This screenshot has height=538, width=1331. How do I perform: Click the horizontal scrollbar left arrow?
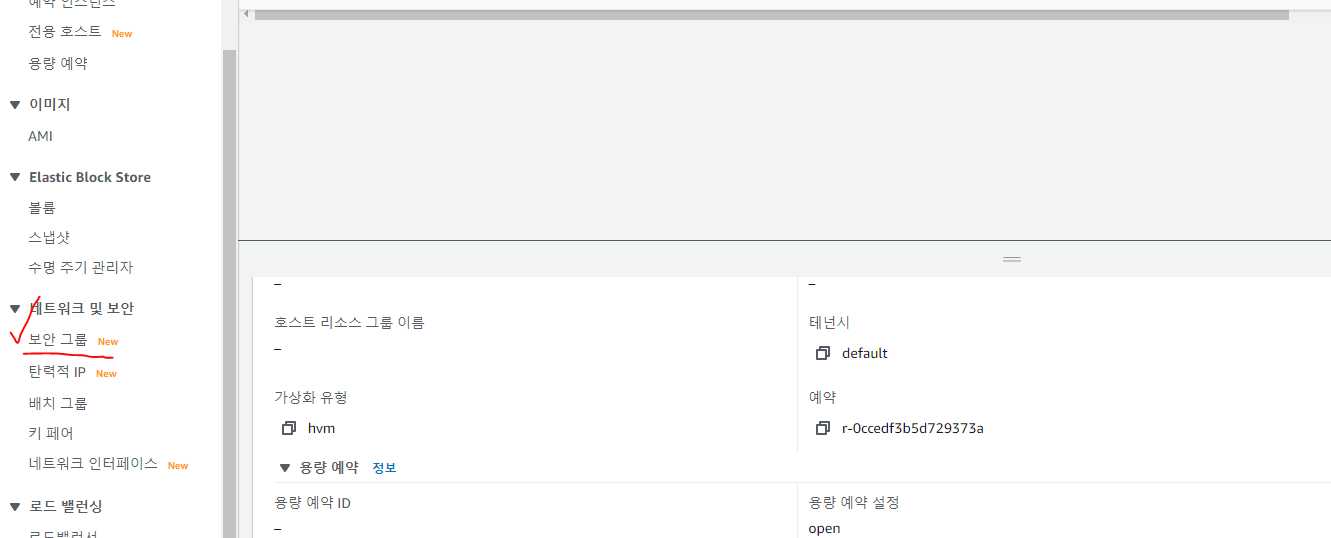pos(246,14)
